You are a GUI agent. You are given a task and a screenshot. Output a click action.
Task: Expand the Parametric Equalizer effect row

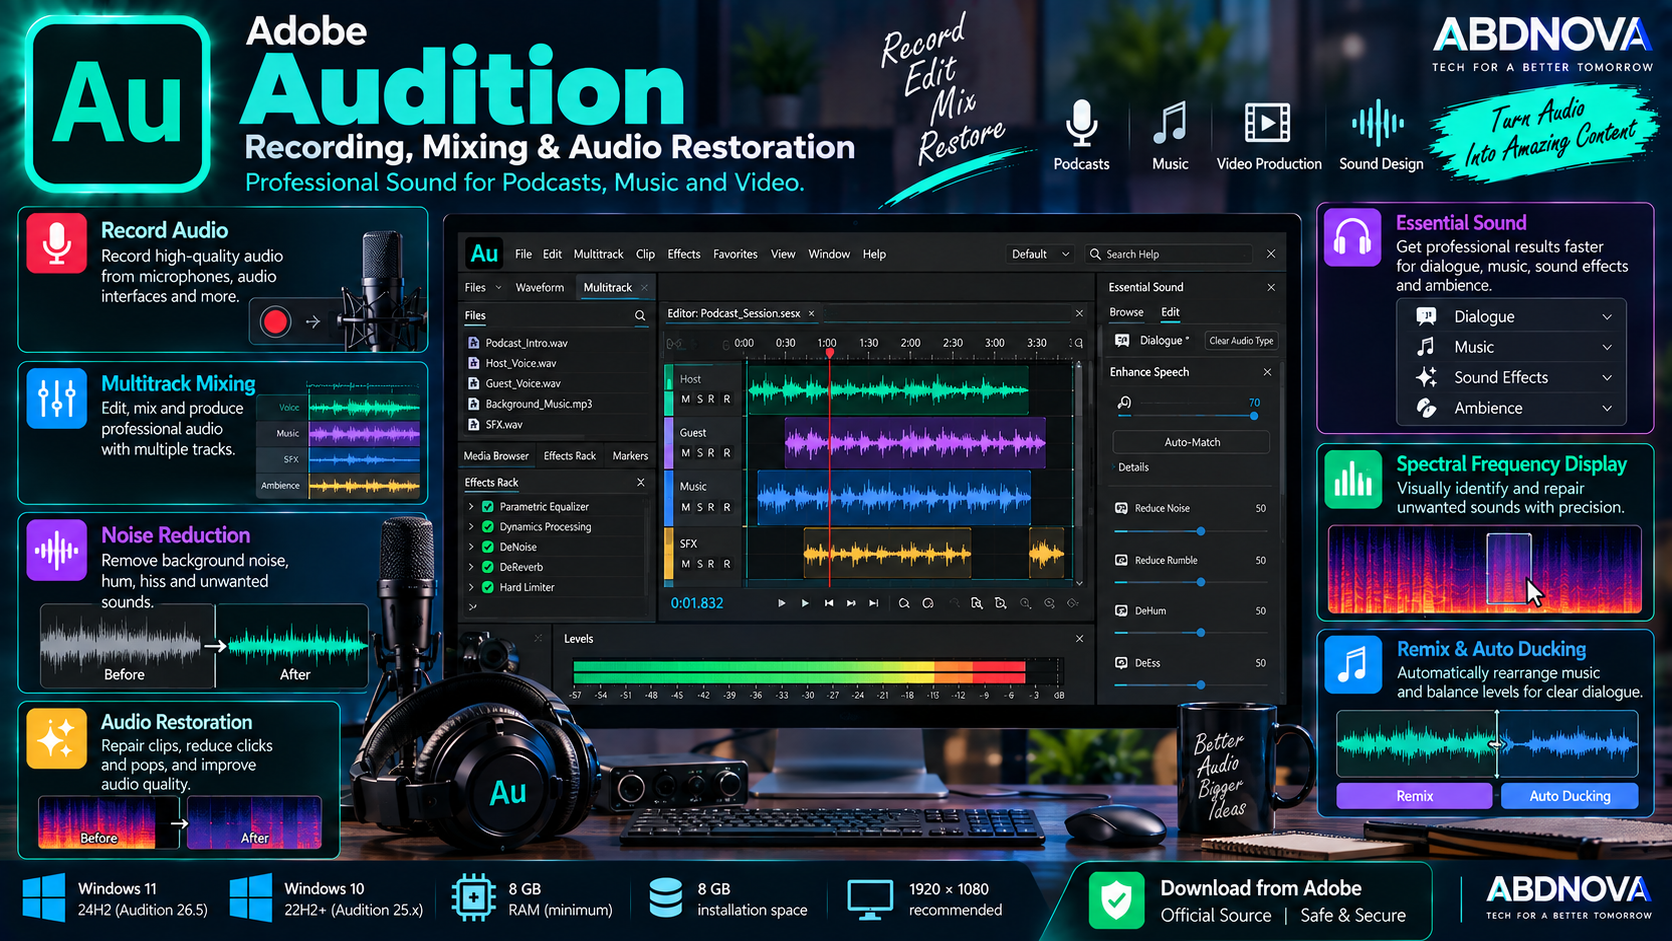pyautogui.click(x=471, y=507)
